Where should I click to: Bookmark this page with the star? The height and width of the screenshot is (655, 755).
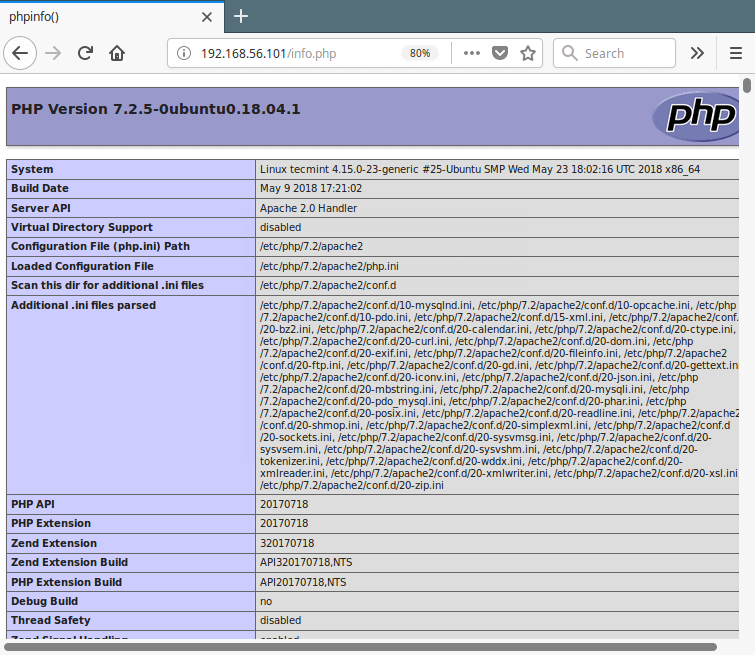click(528, 53)
